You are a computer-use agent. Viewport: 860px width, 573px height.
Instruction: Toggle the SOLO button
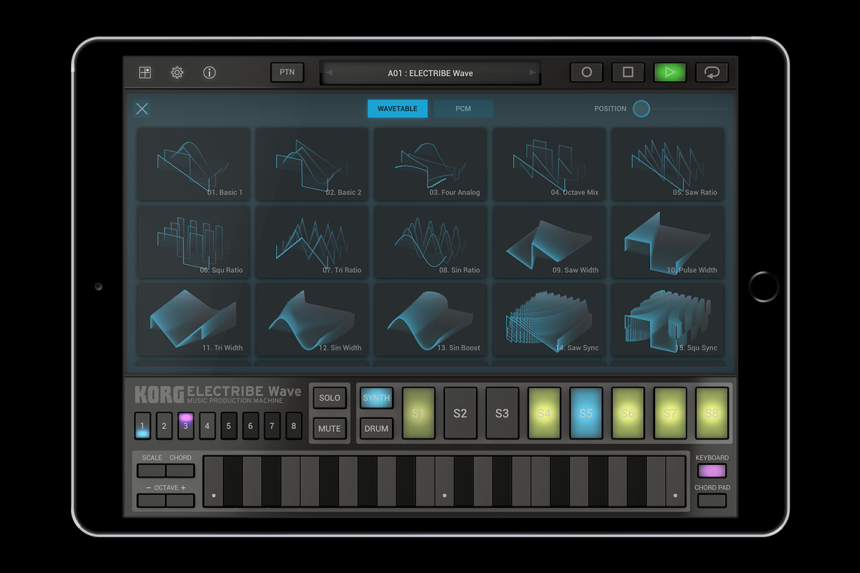tap(330, 398)
